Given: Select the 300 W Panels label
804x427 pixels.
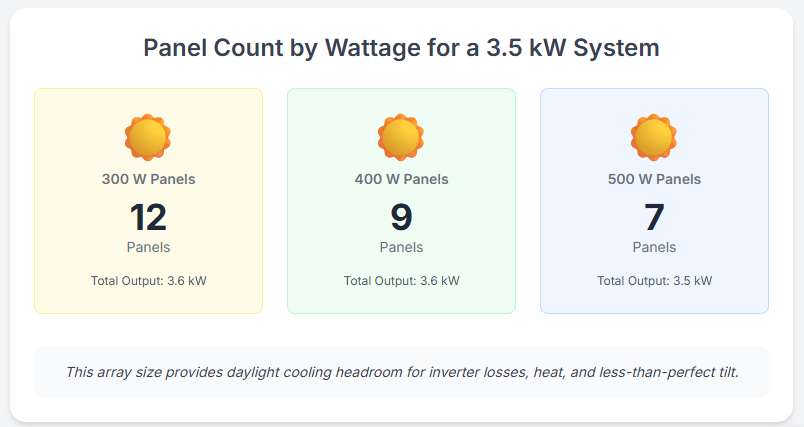Looking at the screenshot, I should point(148,180).
